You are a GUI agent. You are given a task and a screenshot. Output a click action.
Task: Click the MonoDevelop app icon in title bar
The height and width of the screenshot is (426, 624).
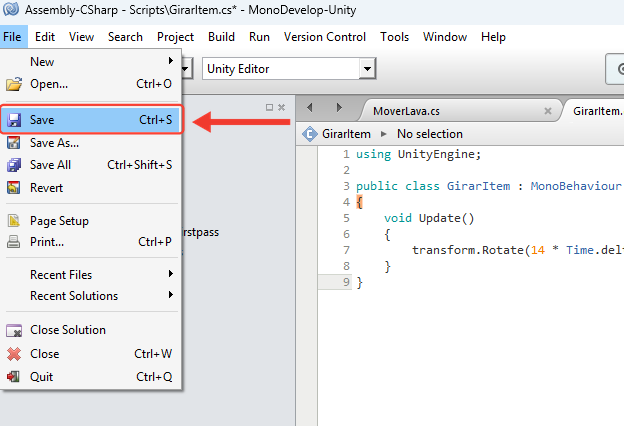click(11, 9)
